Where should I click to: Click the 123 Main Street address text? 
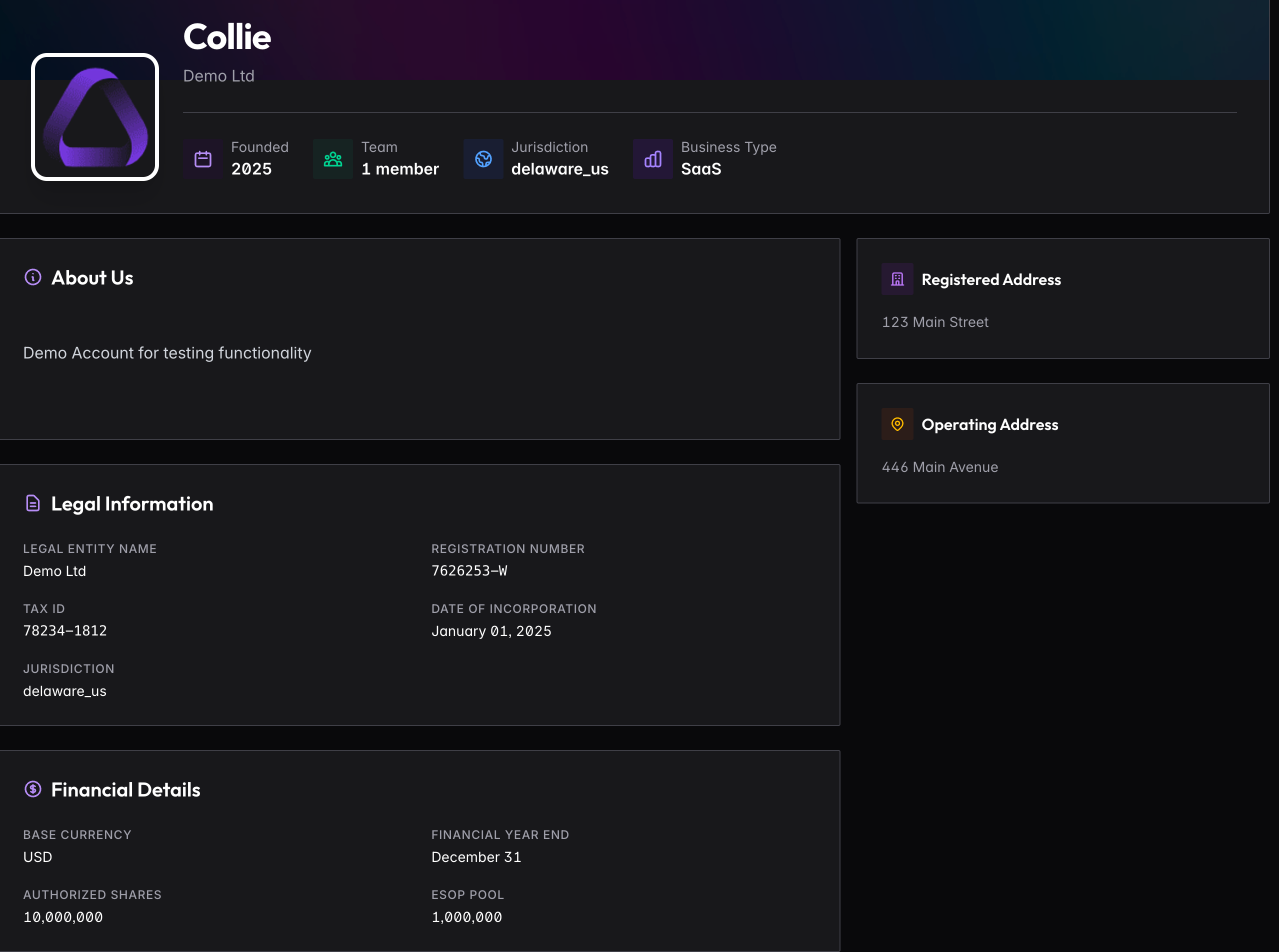pos(935,322)
